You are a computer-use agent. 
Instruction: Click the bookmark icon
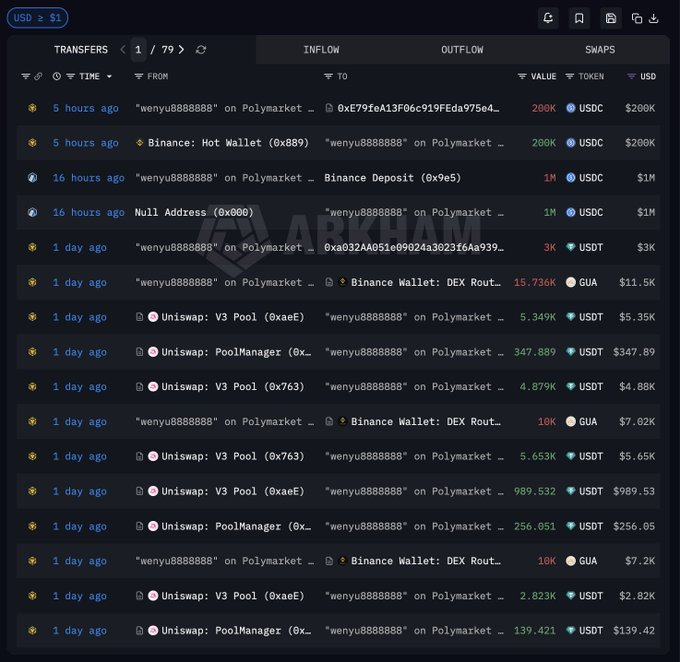(579, 18)
